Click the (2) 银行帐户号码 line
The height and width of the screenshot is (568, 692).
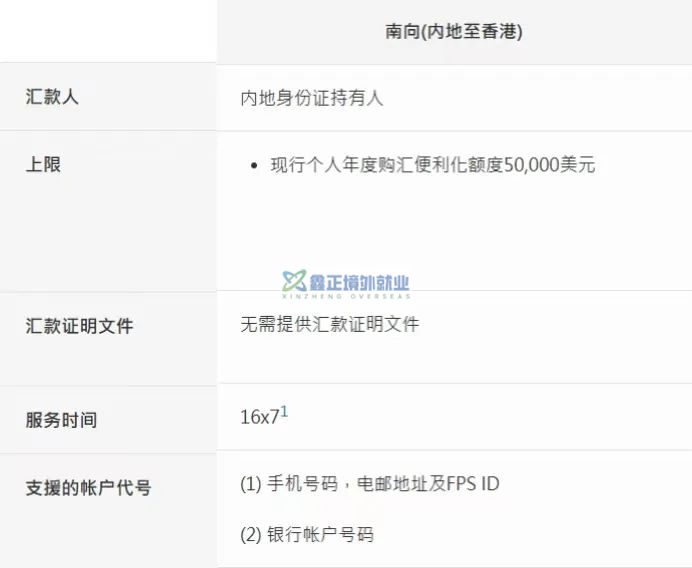(307, 534)
